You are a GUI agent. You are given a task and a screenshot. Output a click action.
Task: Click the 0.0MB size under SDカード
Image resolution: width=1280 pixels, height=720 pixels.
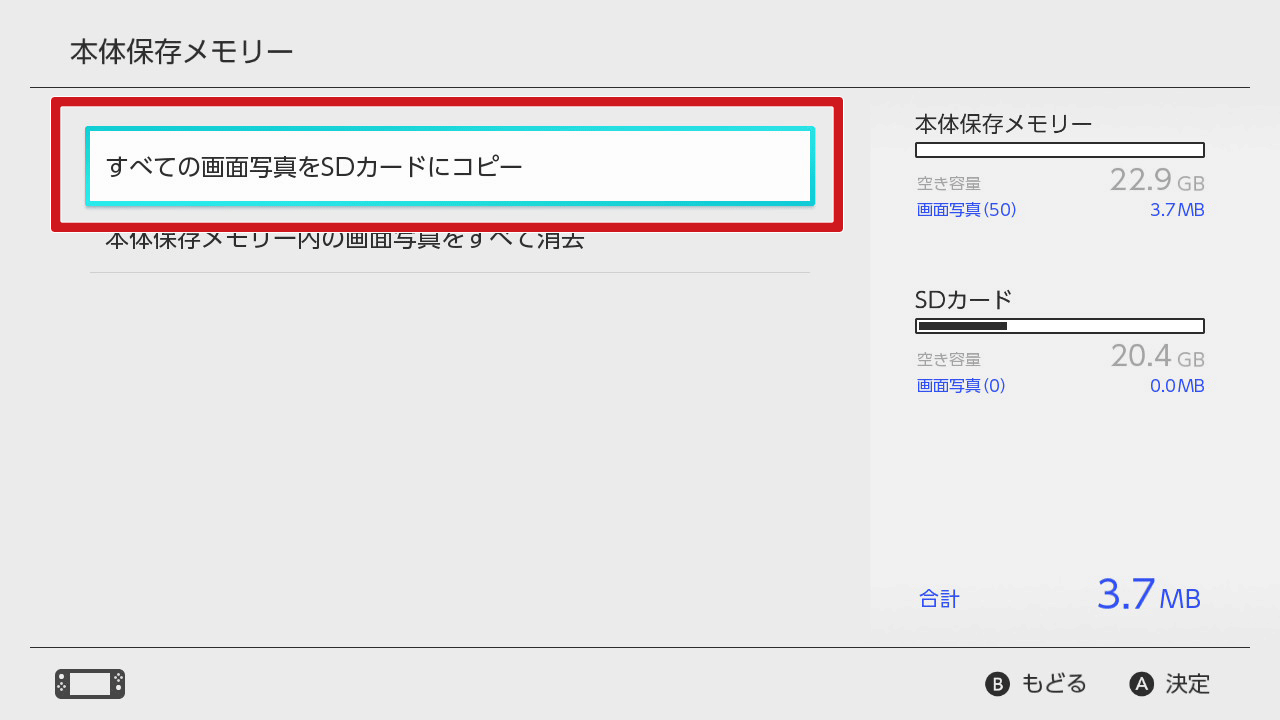[x=1177, y=386]
